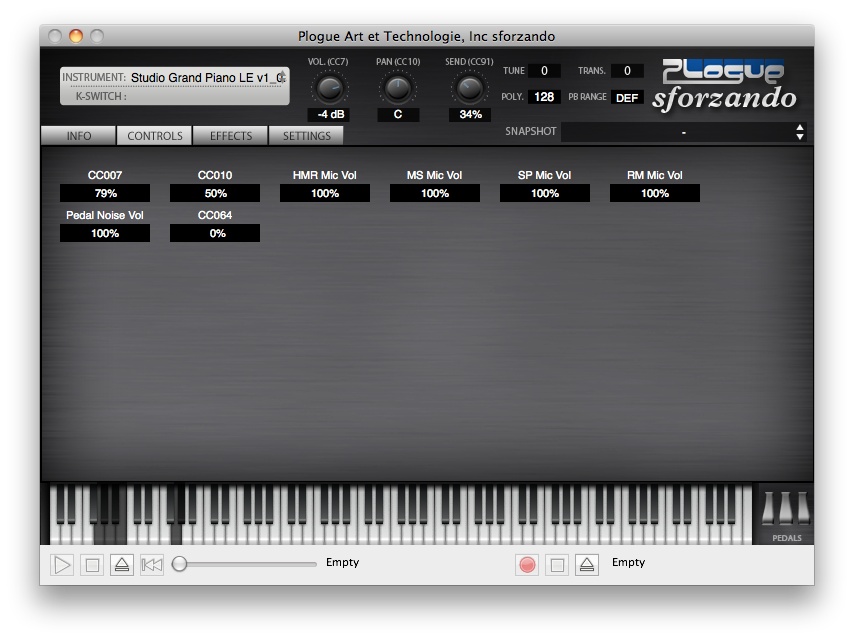Switch to the CONTROLS tab
854x640 pixels.
pos(155,136)
